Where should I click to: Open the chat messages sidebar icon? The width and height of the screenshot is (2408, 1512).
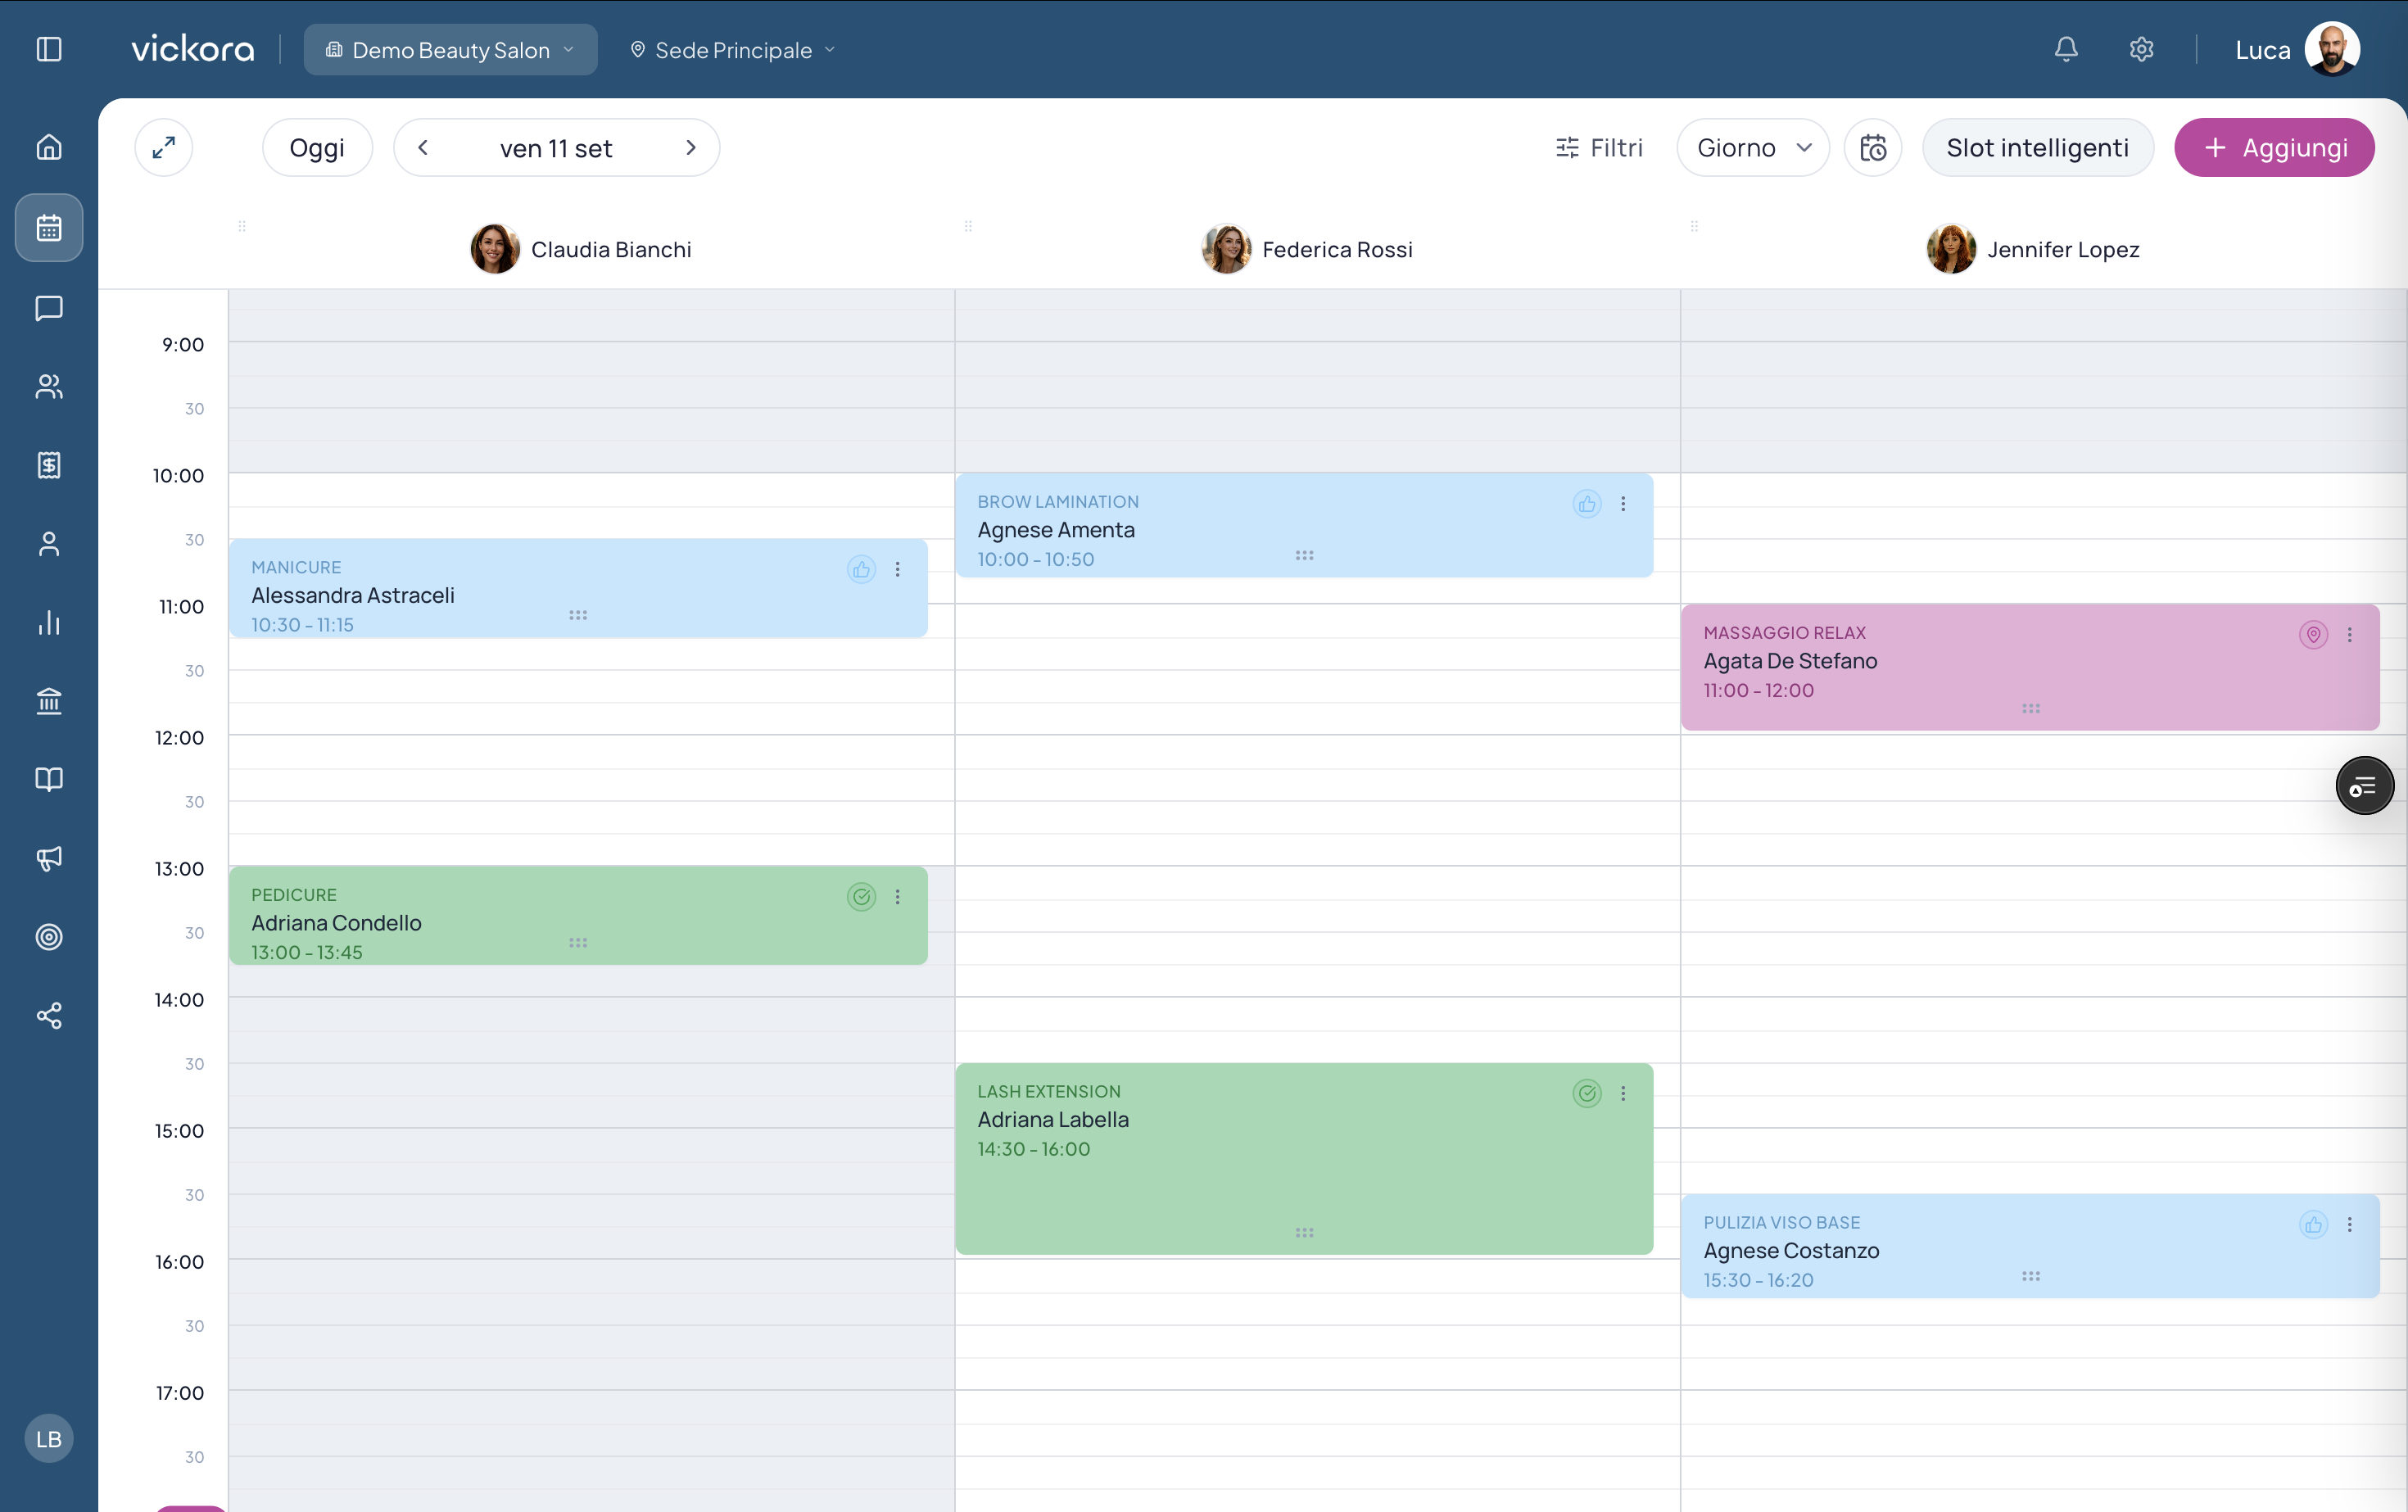(x=49, y=308)
